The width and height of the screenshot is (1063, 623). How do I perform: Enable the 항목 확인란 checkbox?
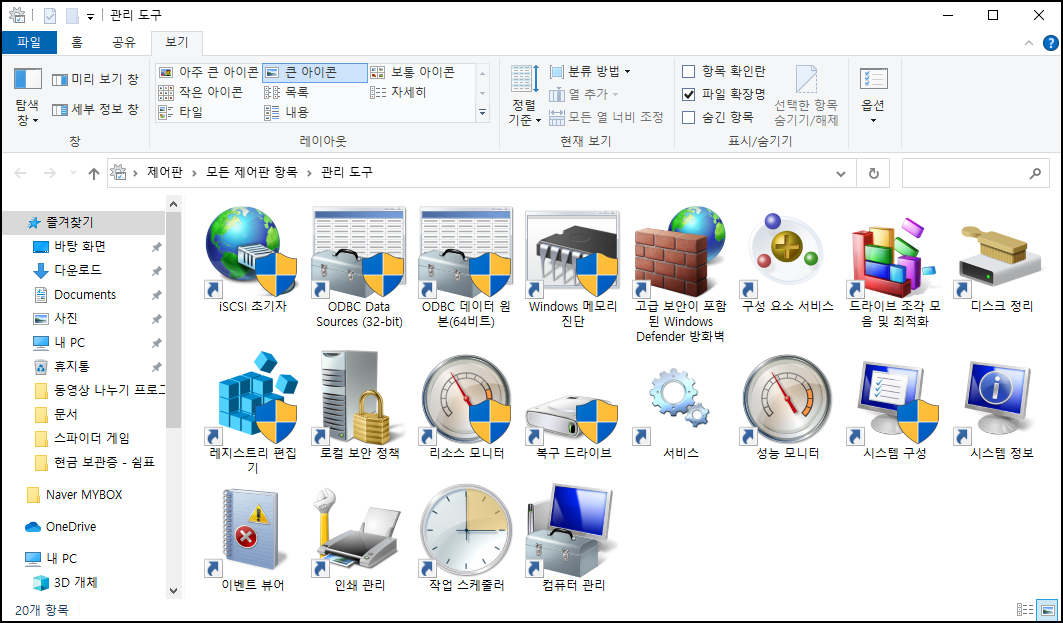688,71
